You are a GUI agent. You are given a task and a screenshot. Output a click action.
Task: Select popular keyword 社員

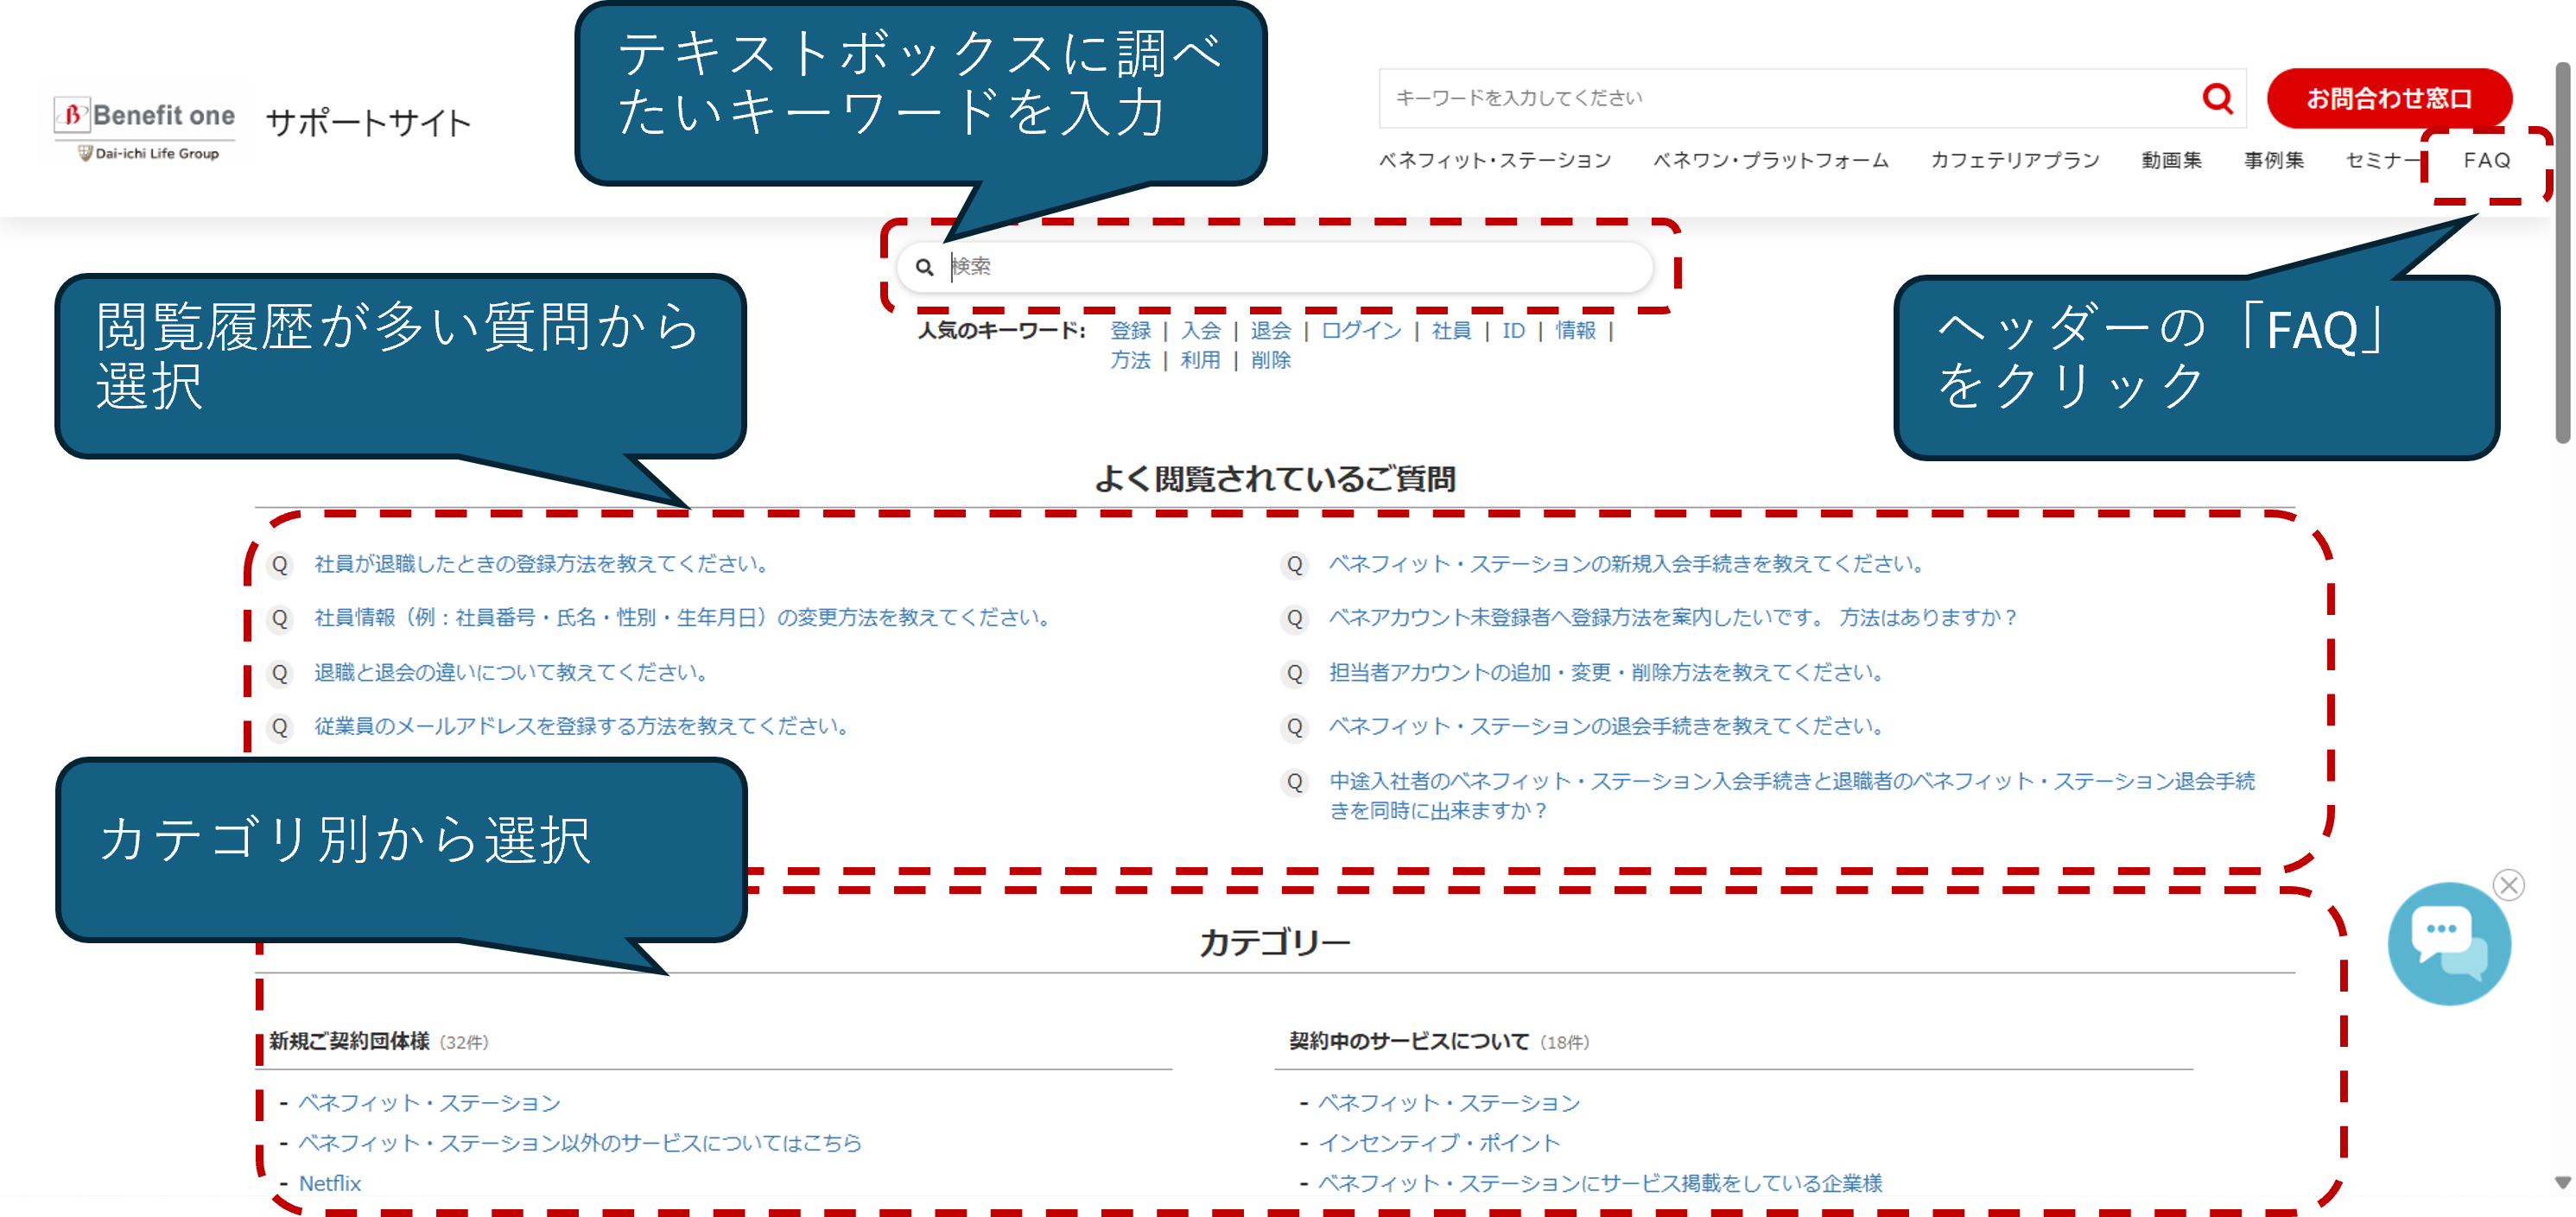[x=1451, y=330]
